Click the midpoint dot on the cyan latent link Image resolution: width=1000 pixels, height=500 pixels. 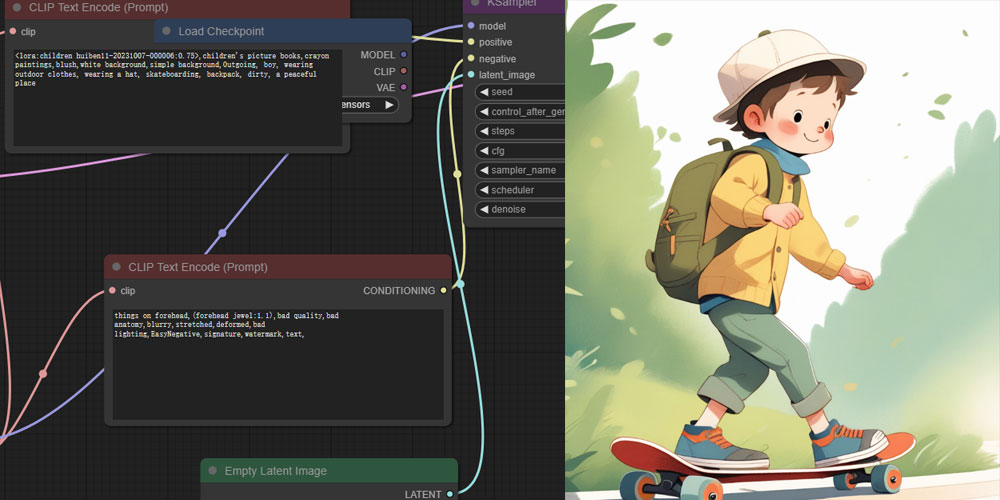pyautogui.click(x=460, y=284)
